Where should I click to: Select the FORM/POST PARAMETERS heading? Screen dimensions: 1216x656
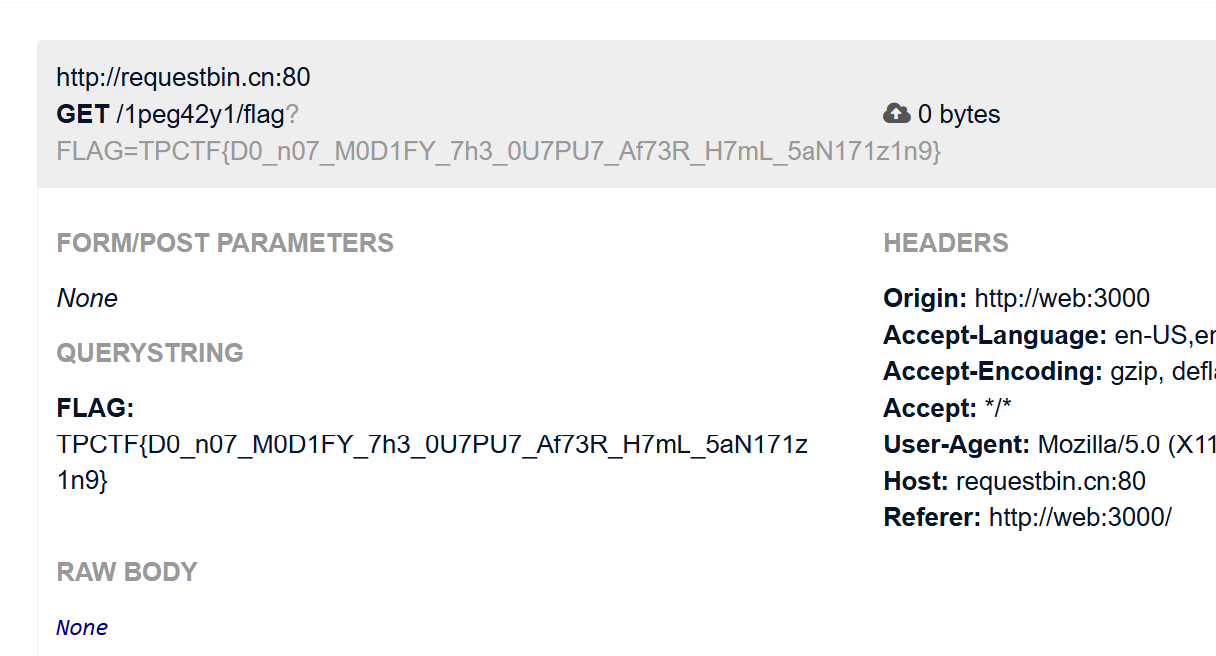click(225, 243)
